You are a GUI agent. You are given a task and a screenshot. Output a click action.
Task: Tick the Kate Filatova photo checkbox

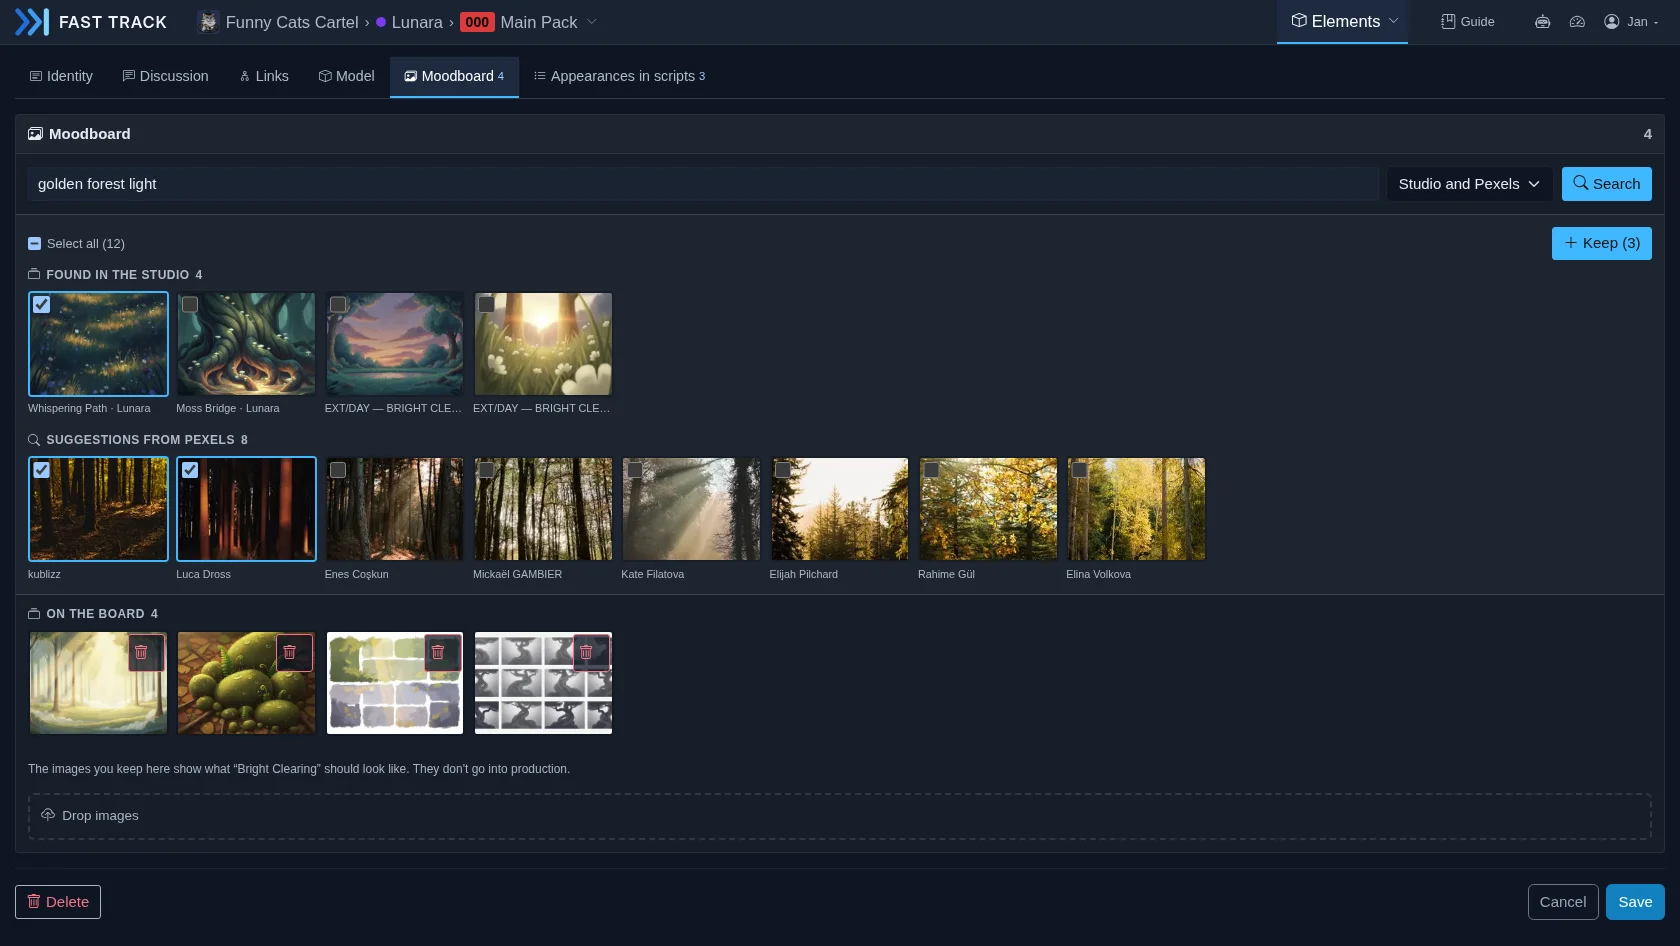point(635,470)
